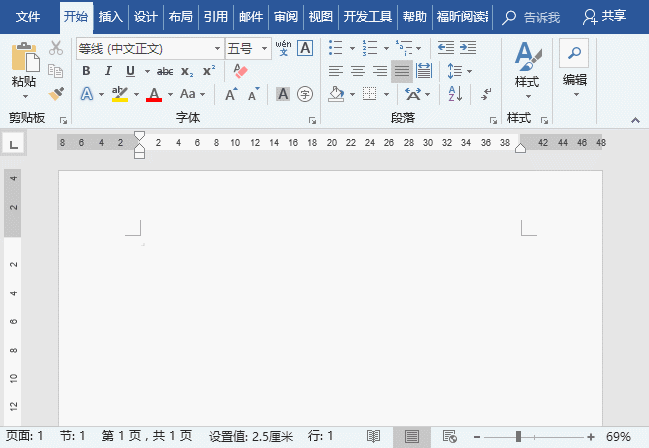Center-align the paragraph text

coord(357,71)
